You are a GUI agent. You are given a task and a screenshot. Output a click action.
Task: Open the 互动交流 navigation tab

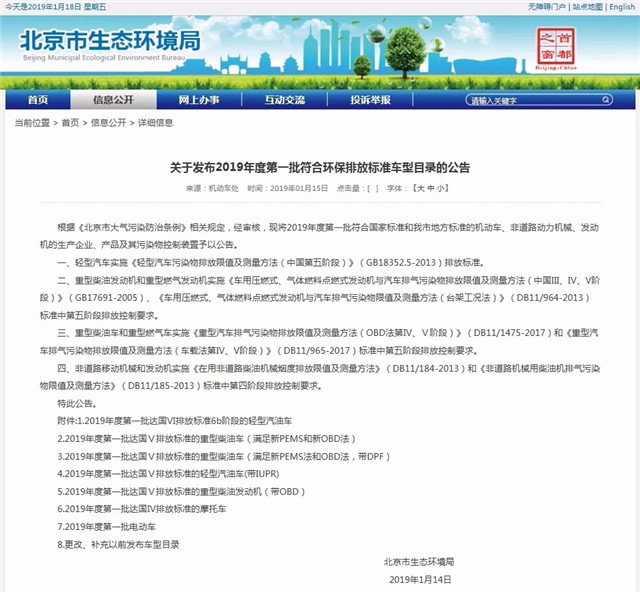click(x=284, y=100)
